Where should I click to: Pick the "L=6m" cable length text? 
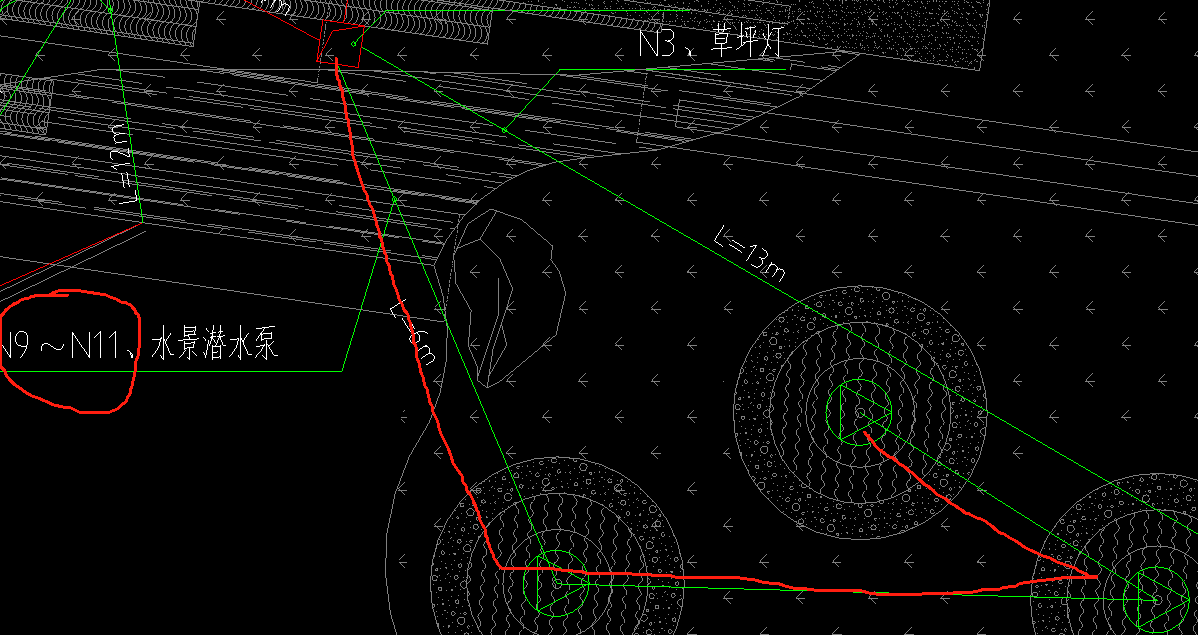click(414, 334)
